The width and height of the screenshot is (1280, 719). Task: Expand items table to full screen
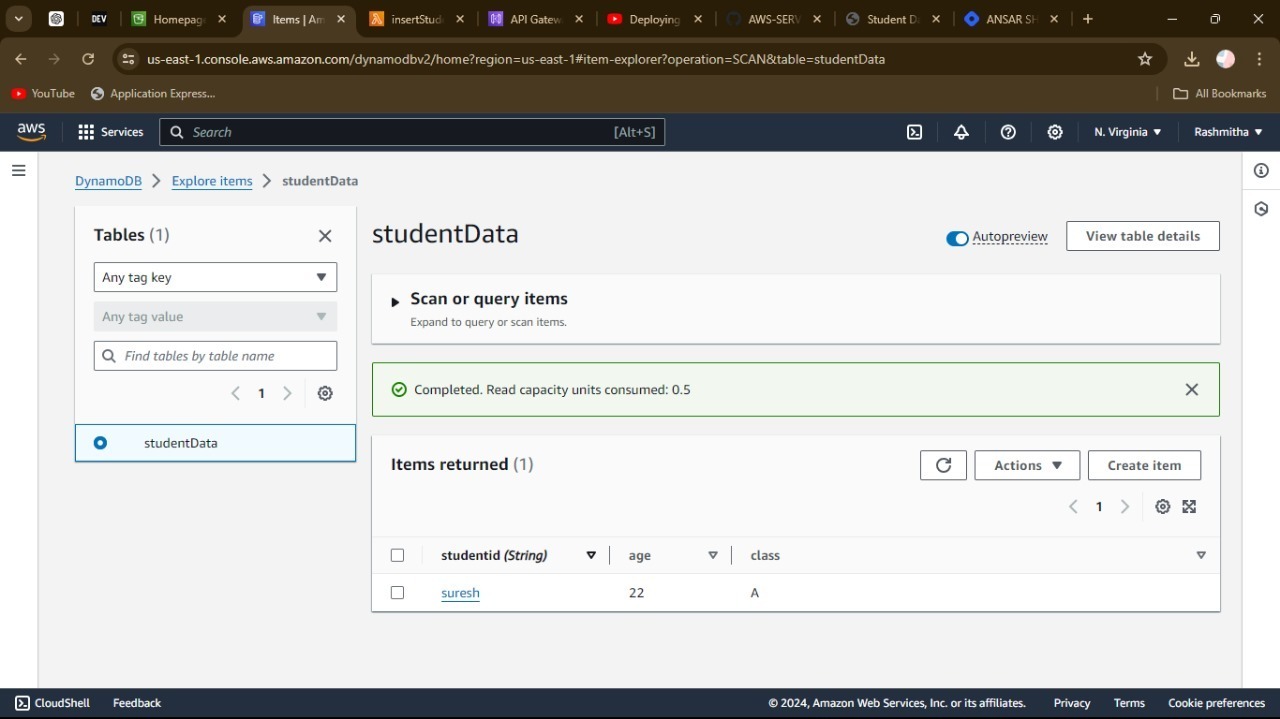coord(1189,507)
